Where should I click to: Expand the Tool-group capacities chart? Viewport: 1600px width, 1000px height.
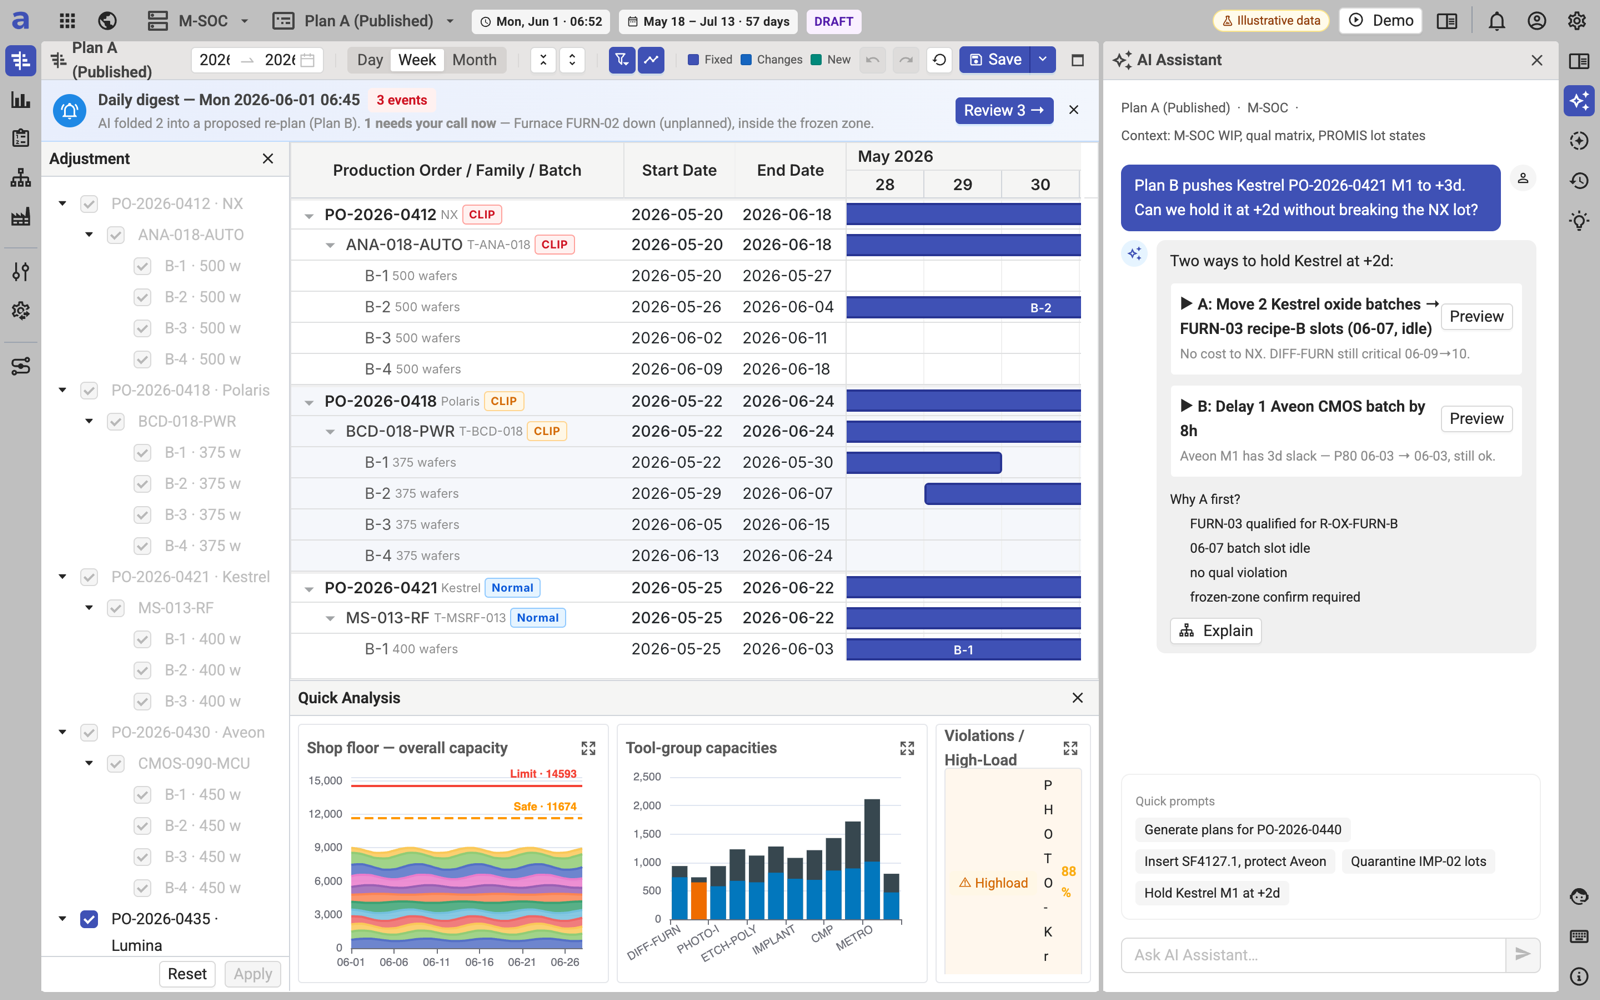coord(907,748)
